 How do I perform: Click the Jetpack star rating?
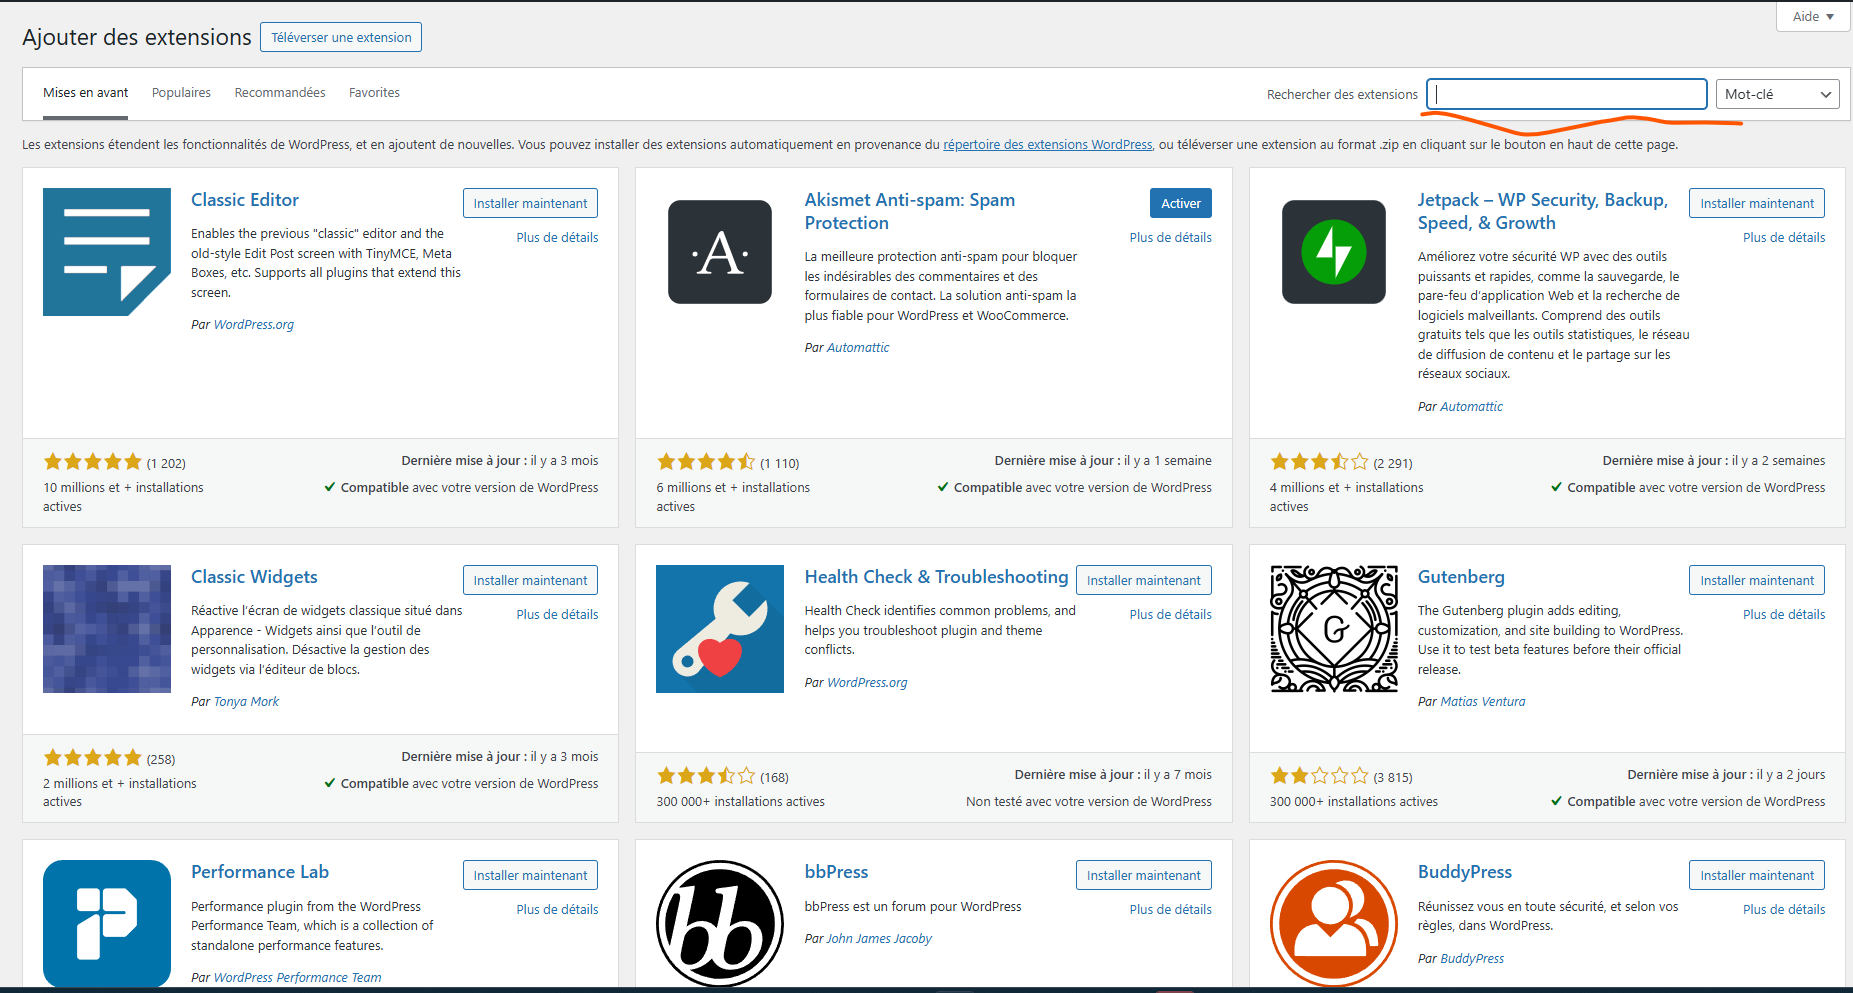[1319, 462]
